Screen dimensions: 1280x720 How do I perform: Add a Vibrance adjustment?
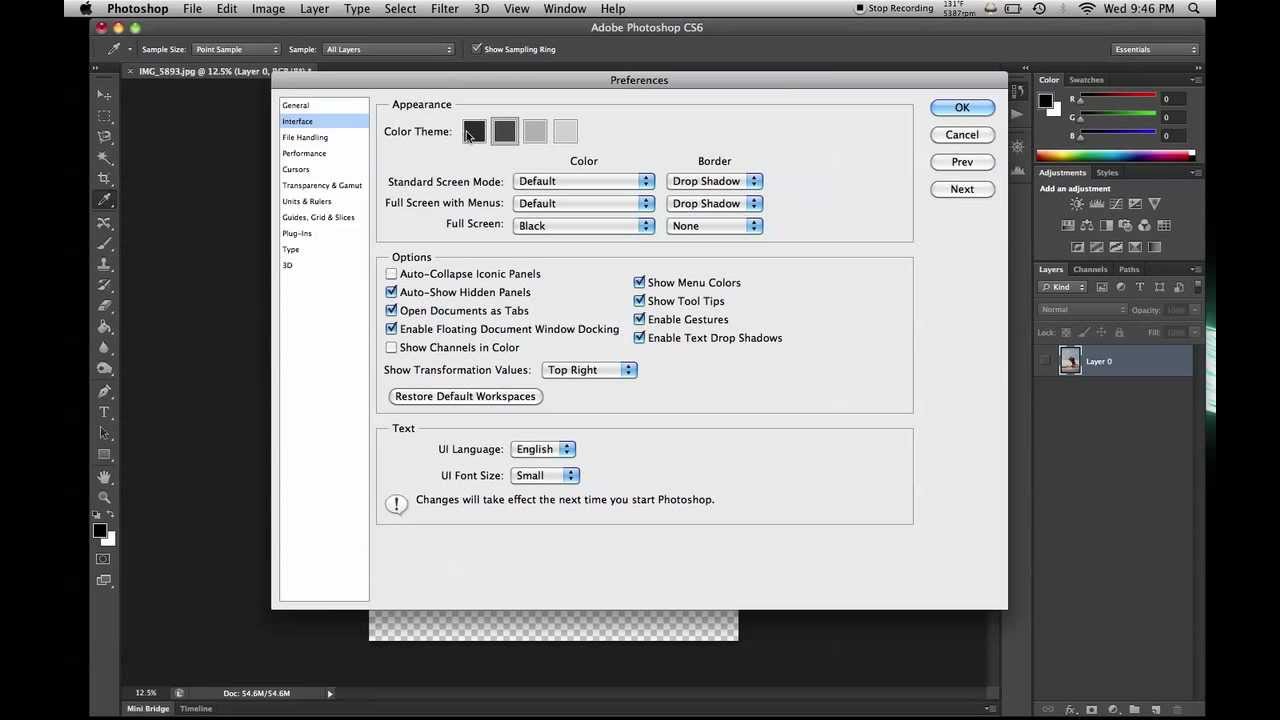point(1154,204)
